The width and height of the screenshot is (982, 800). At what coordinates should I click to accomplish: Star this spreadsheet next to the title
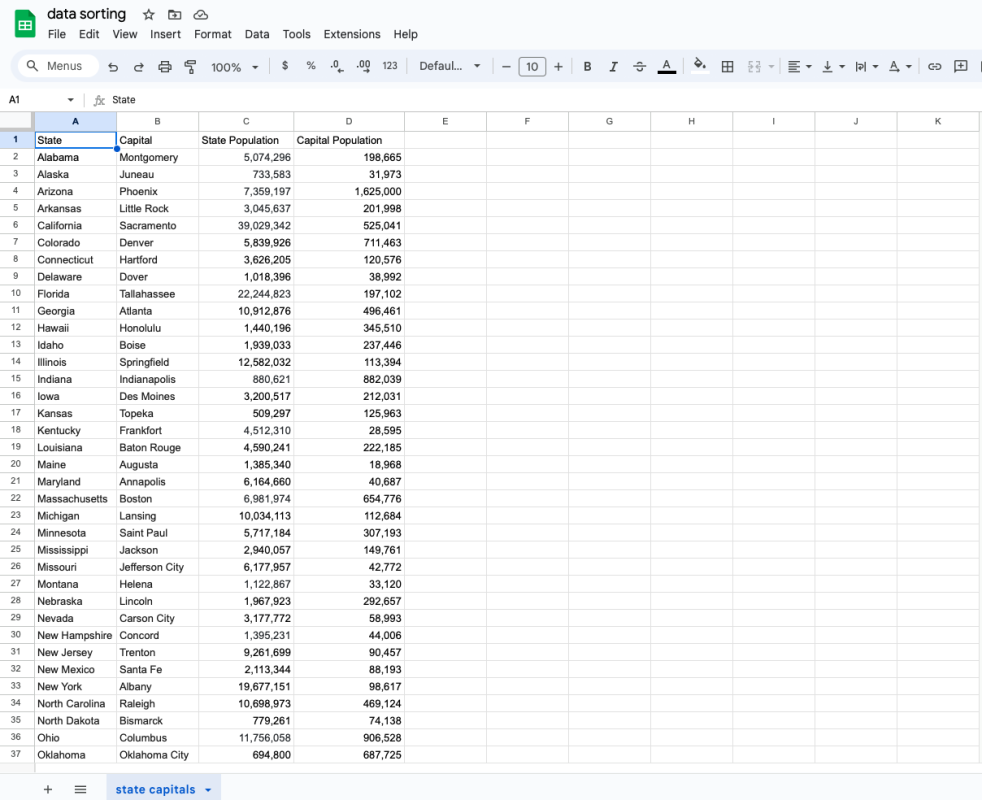pos(149,14)
